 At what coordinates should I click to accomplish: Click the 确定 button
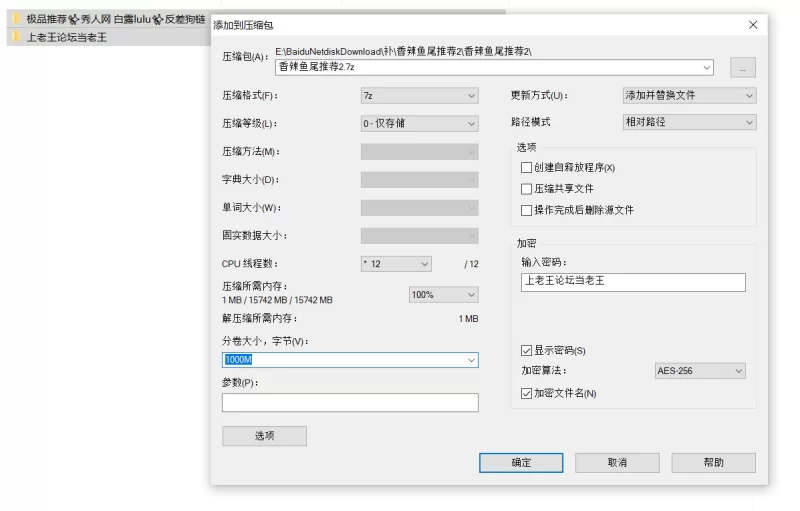[x=521, y=463]
